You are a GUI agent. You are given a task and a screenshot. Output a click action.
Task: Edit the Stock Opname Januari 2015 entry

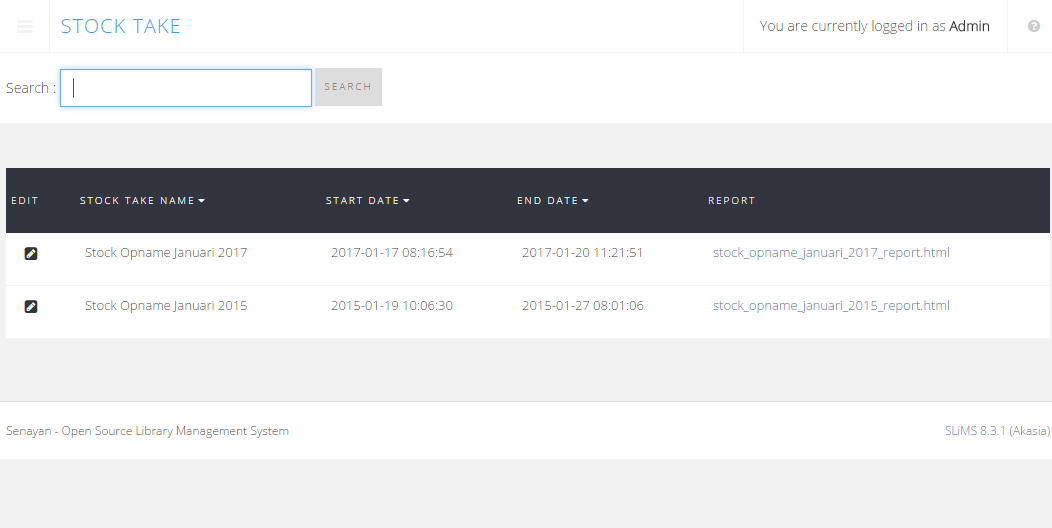tap(31, 307)
